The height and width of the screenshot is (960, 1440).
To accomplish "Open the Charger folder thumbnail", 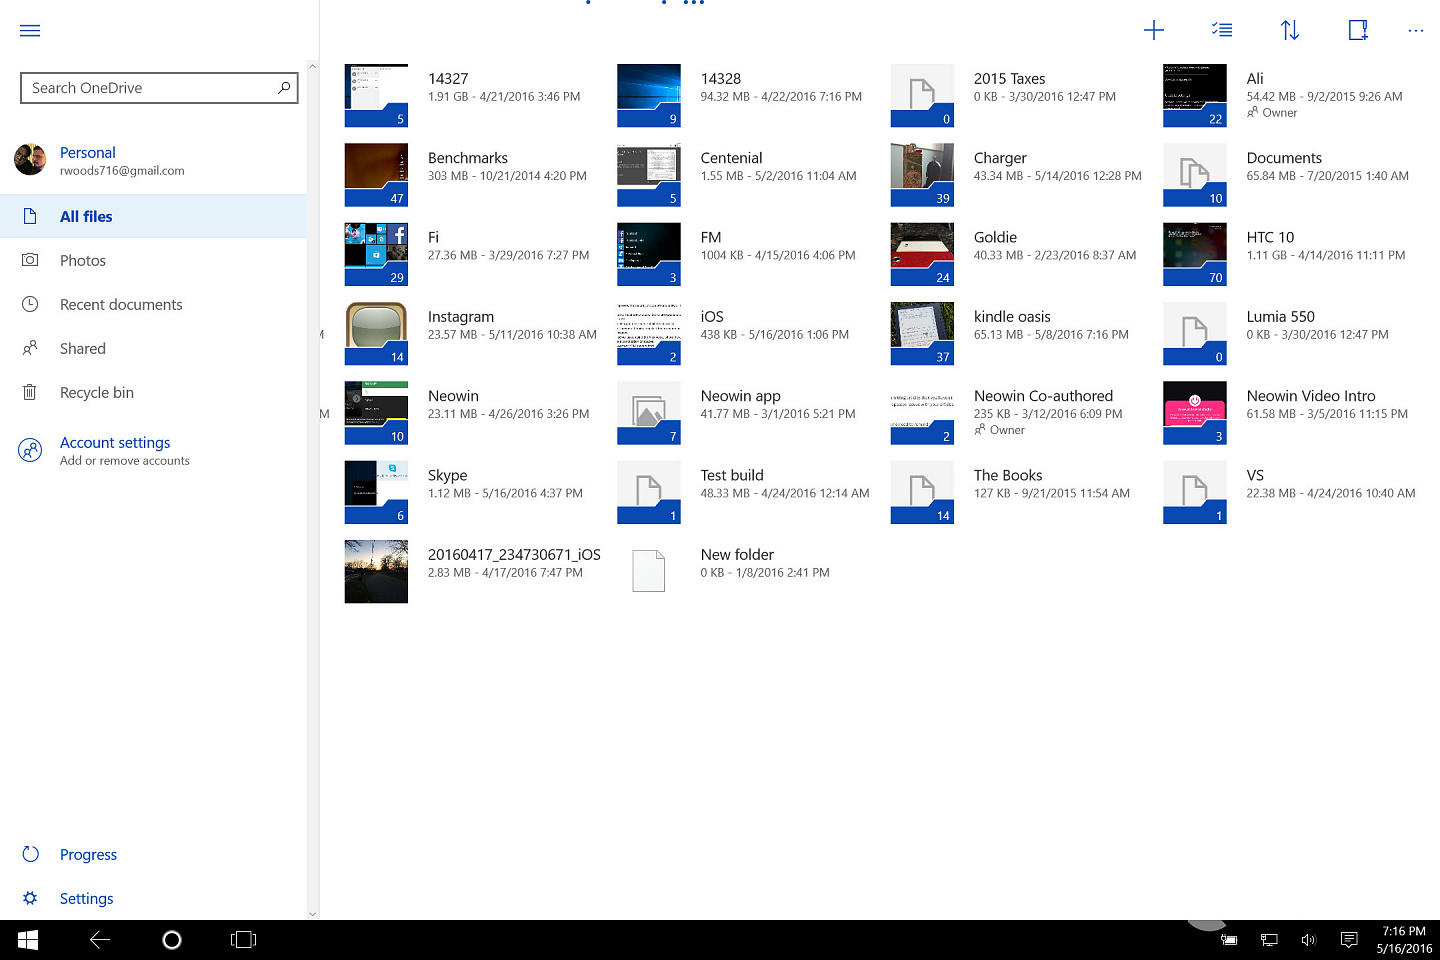I will pos(922,175).
